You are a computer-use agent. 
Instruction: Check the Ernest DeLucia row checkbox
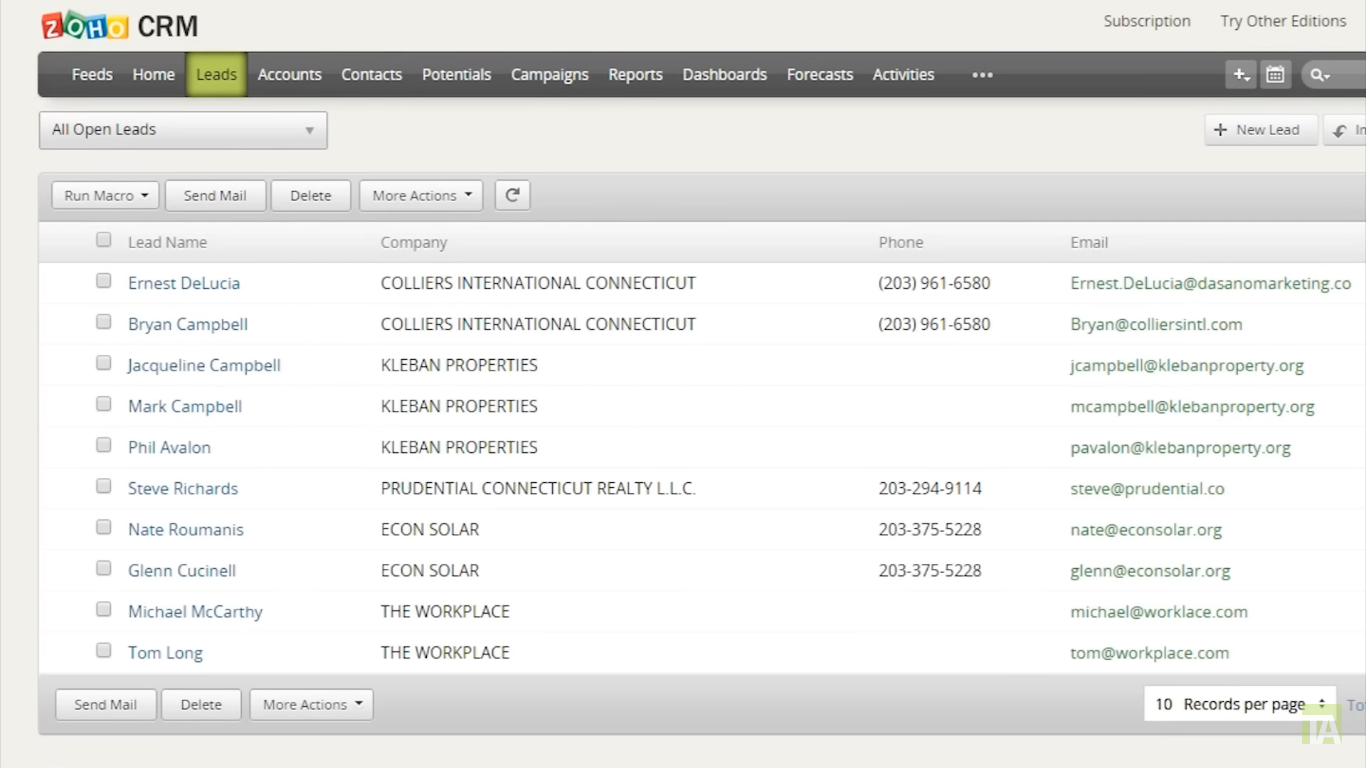click(x=104, y=281)
